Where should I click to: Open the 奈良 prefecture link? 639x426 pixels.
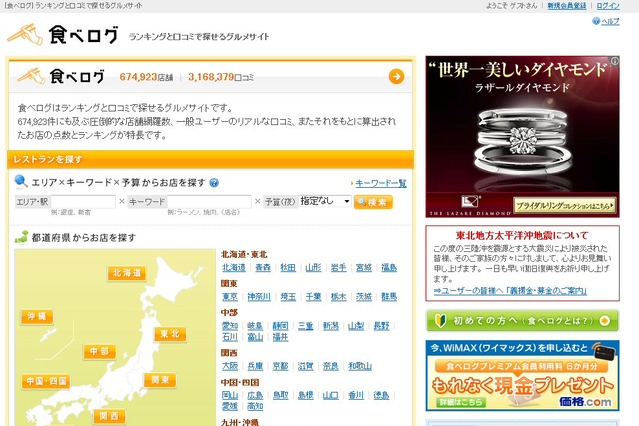coord(331,366)
